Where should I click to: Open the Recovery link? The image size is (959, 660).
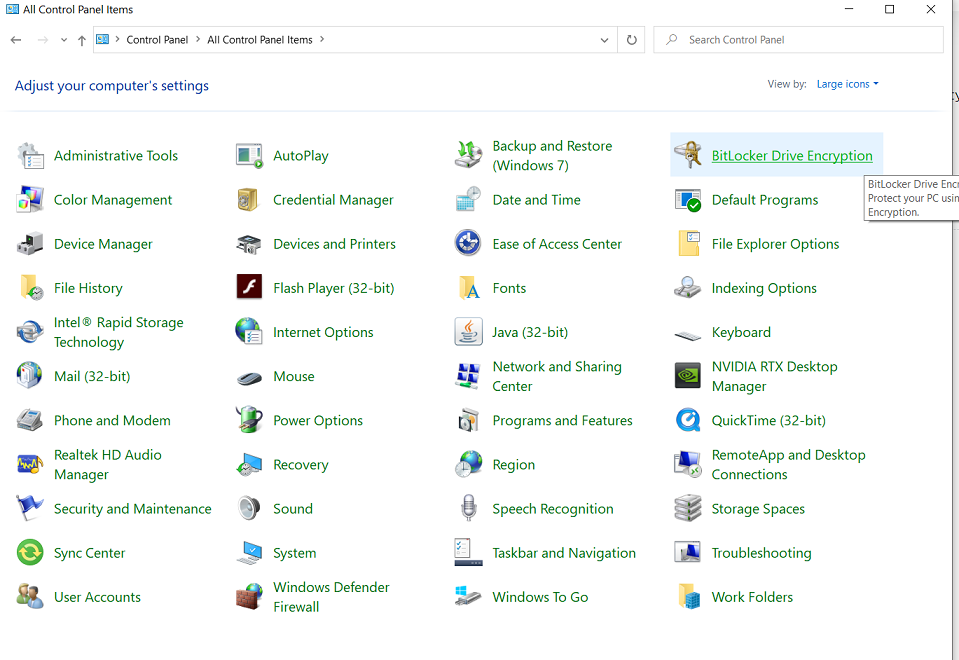(300, 465)
